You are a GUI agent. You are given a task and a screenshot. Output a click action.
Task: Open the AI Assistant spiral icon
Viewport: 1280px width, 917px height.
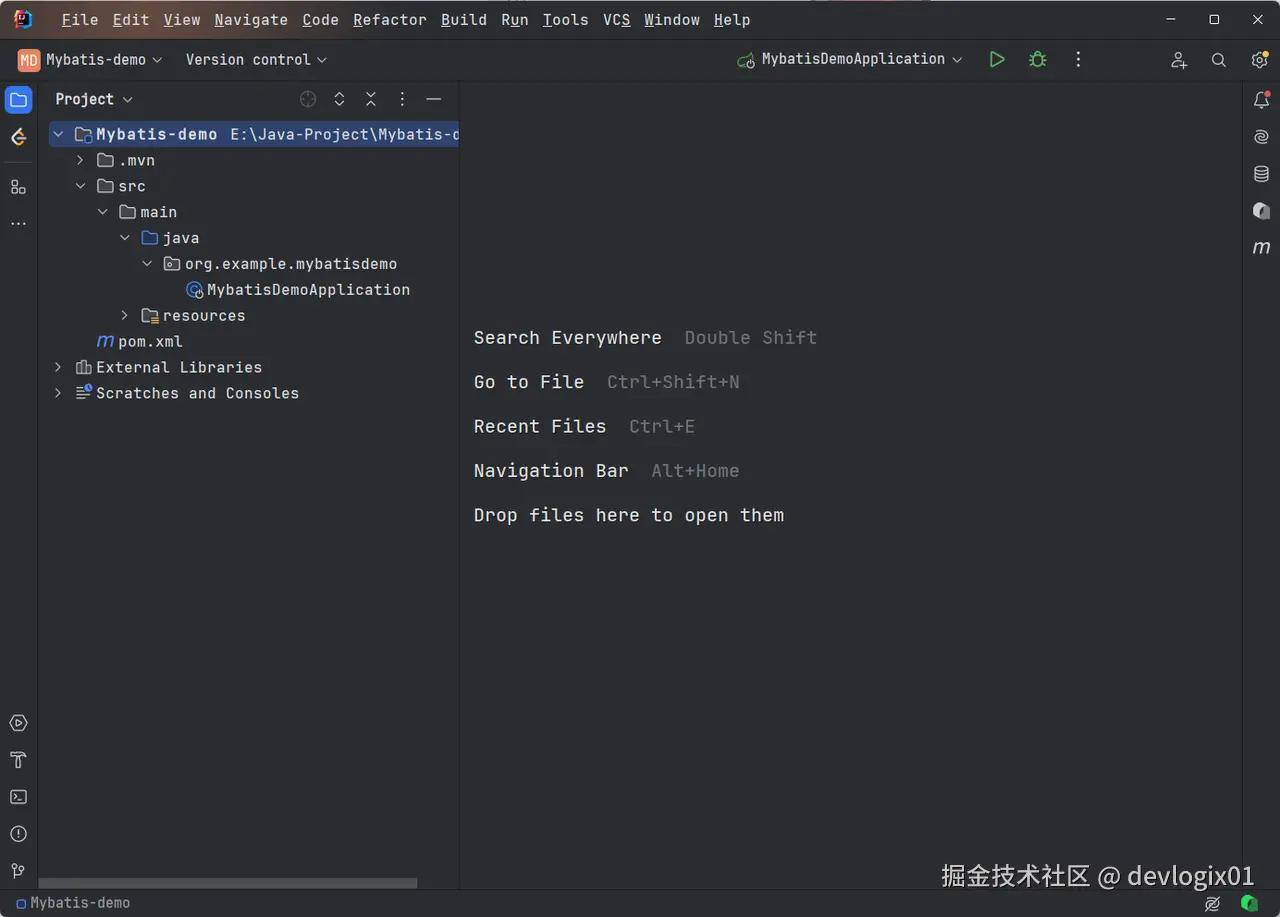point(1261,137)
